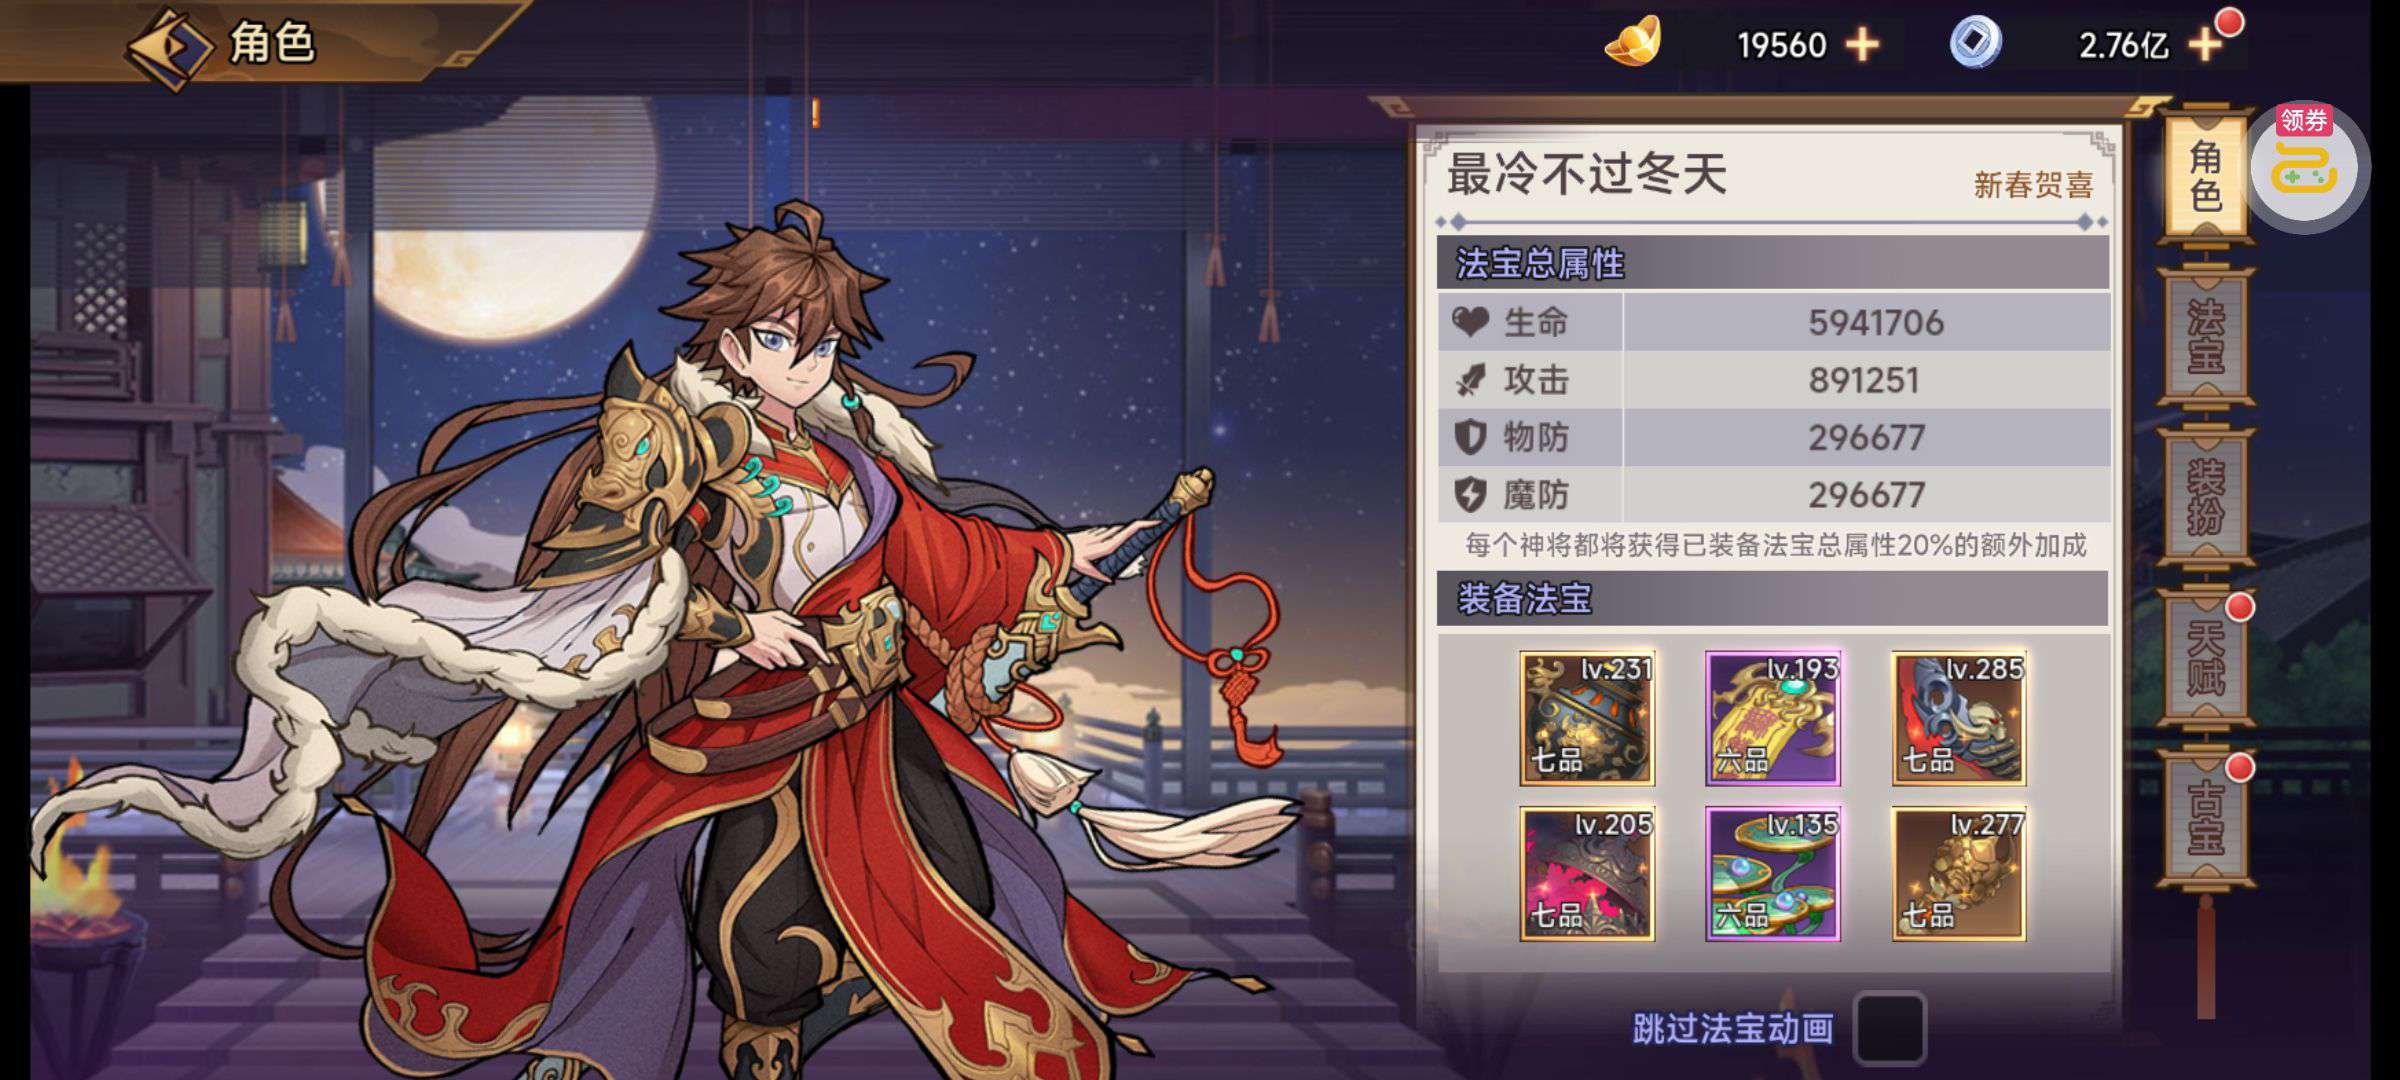Select the lv.231 七品 treasure
This screenshot has width=2400, height=1080.
[1587, 718]
